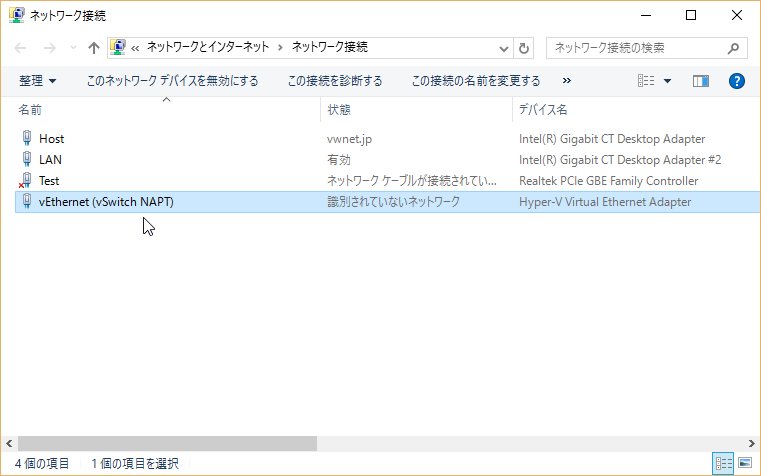Viewport: 761px width, 476px height.
Task: Click Realtek PCIe GBE Family Controller
Action: pyautogui.click(x=608, y=181)
